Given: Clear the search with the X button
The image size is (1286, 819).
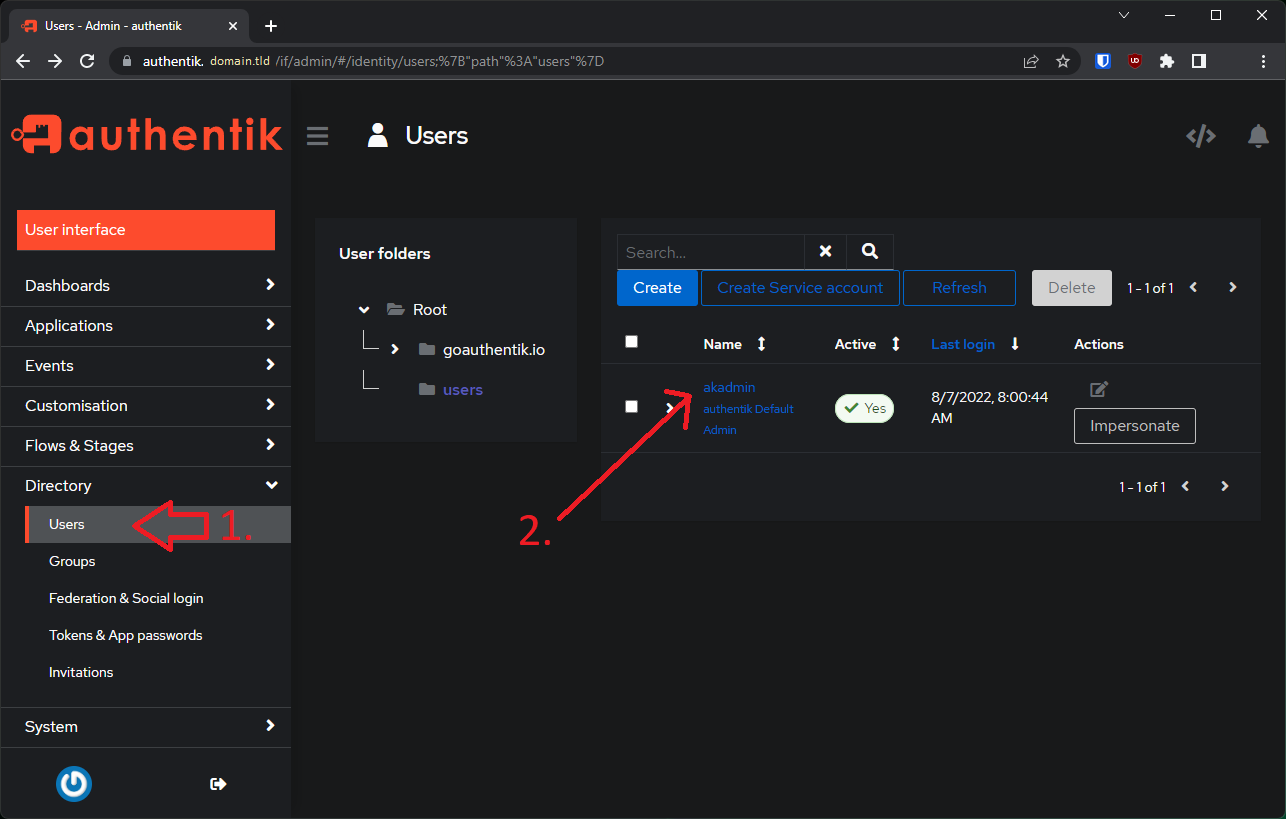Looking at the screenshot, I should 825,252.
